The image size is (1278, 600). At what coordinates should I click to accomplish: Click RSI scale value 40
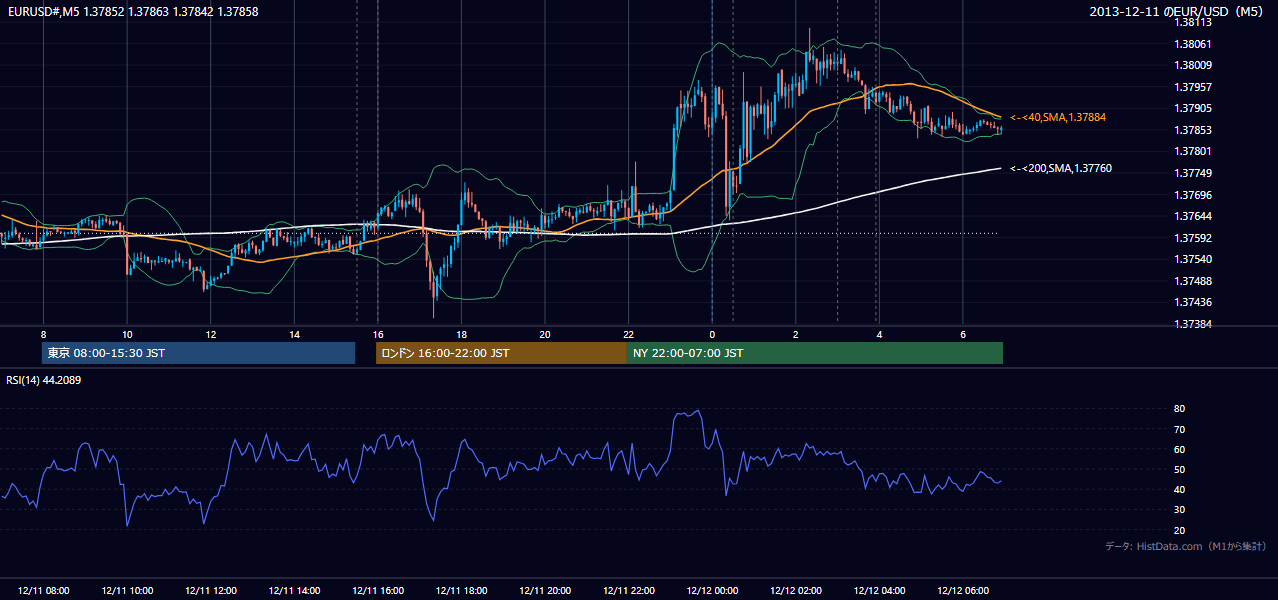[x=1179, y=489]
